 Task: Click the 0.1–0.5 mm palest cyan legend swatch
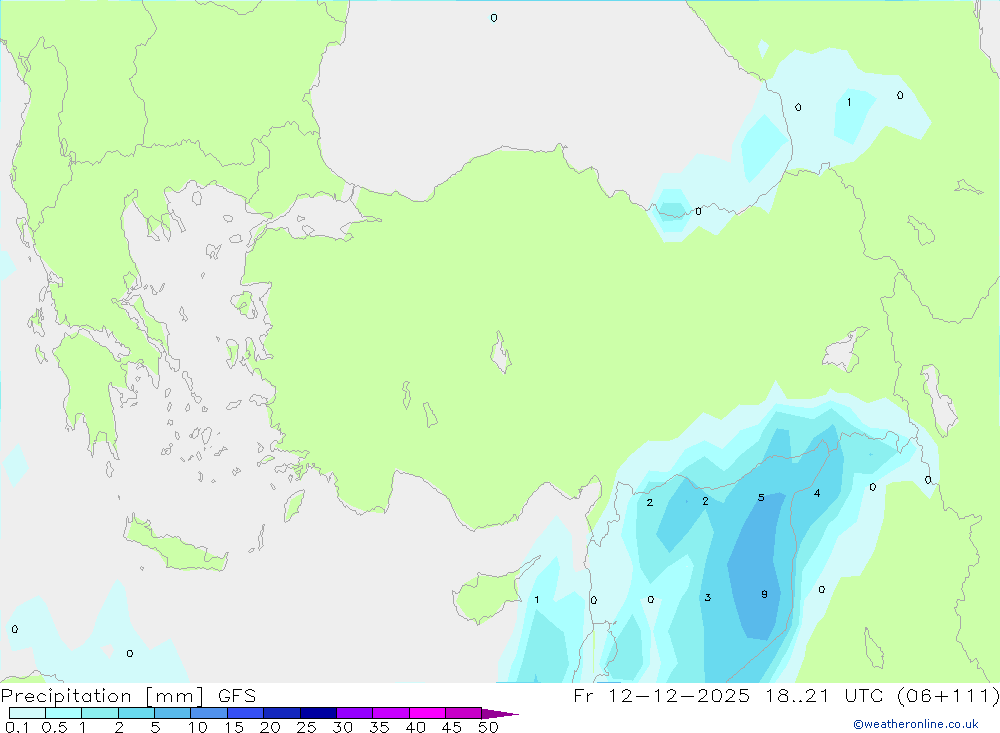27,713
